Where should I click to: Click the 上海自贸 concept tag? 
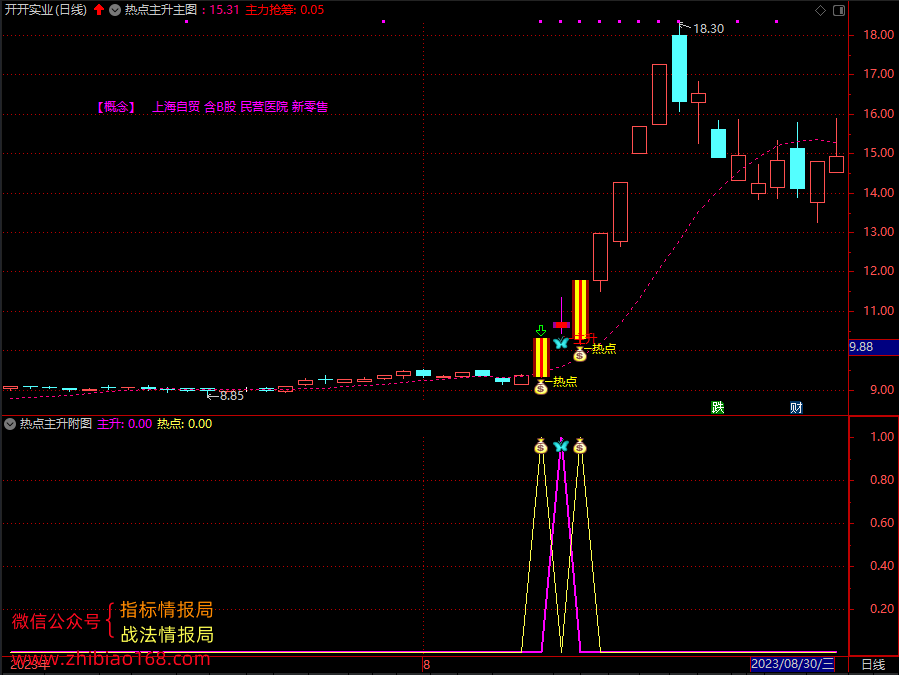click(176, 107)
